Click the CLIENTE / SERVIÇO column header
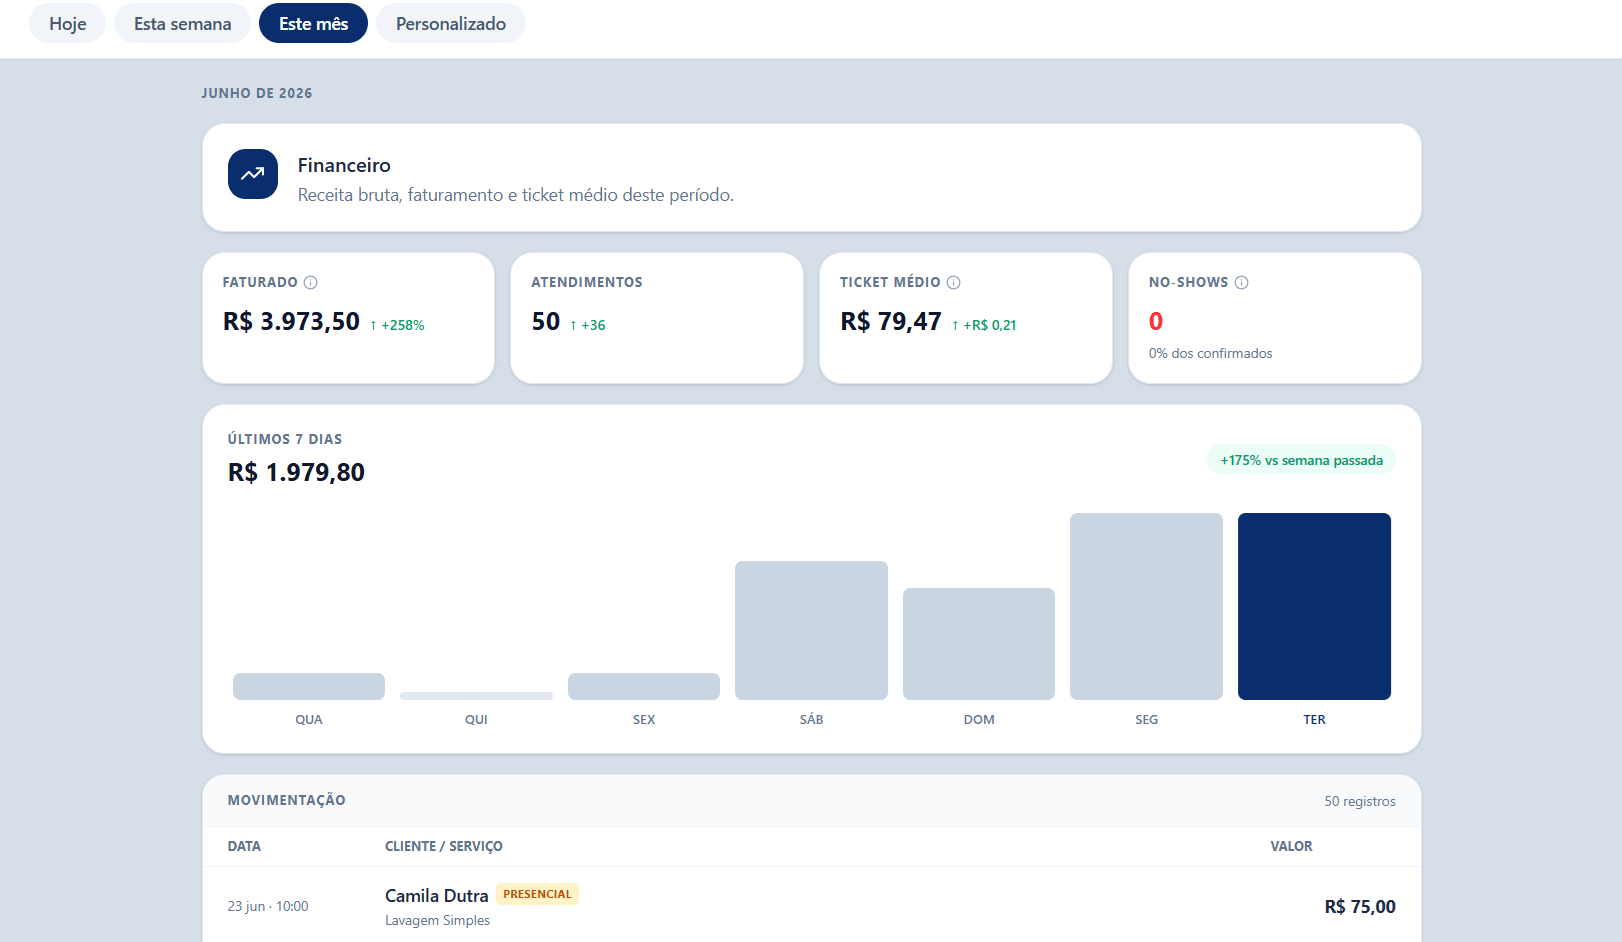This screenshot has width=1622, height=942. click(444, 846)
